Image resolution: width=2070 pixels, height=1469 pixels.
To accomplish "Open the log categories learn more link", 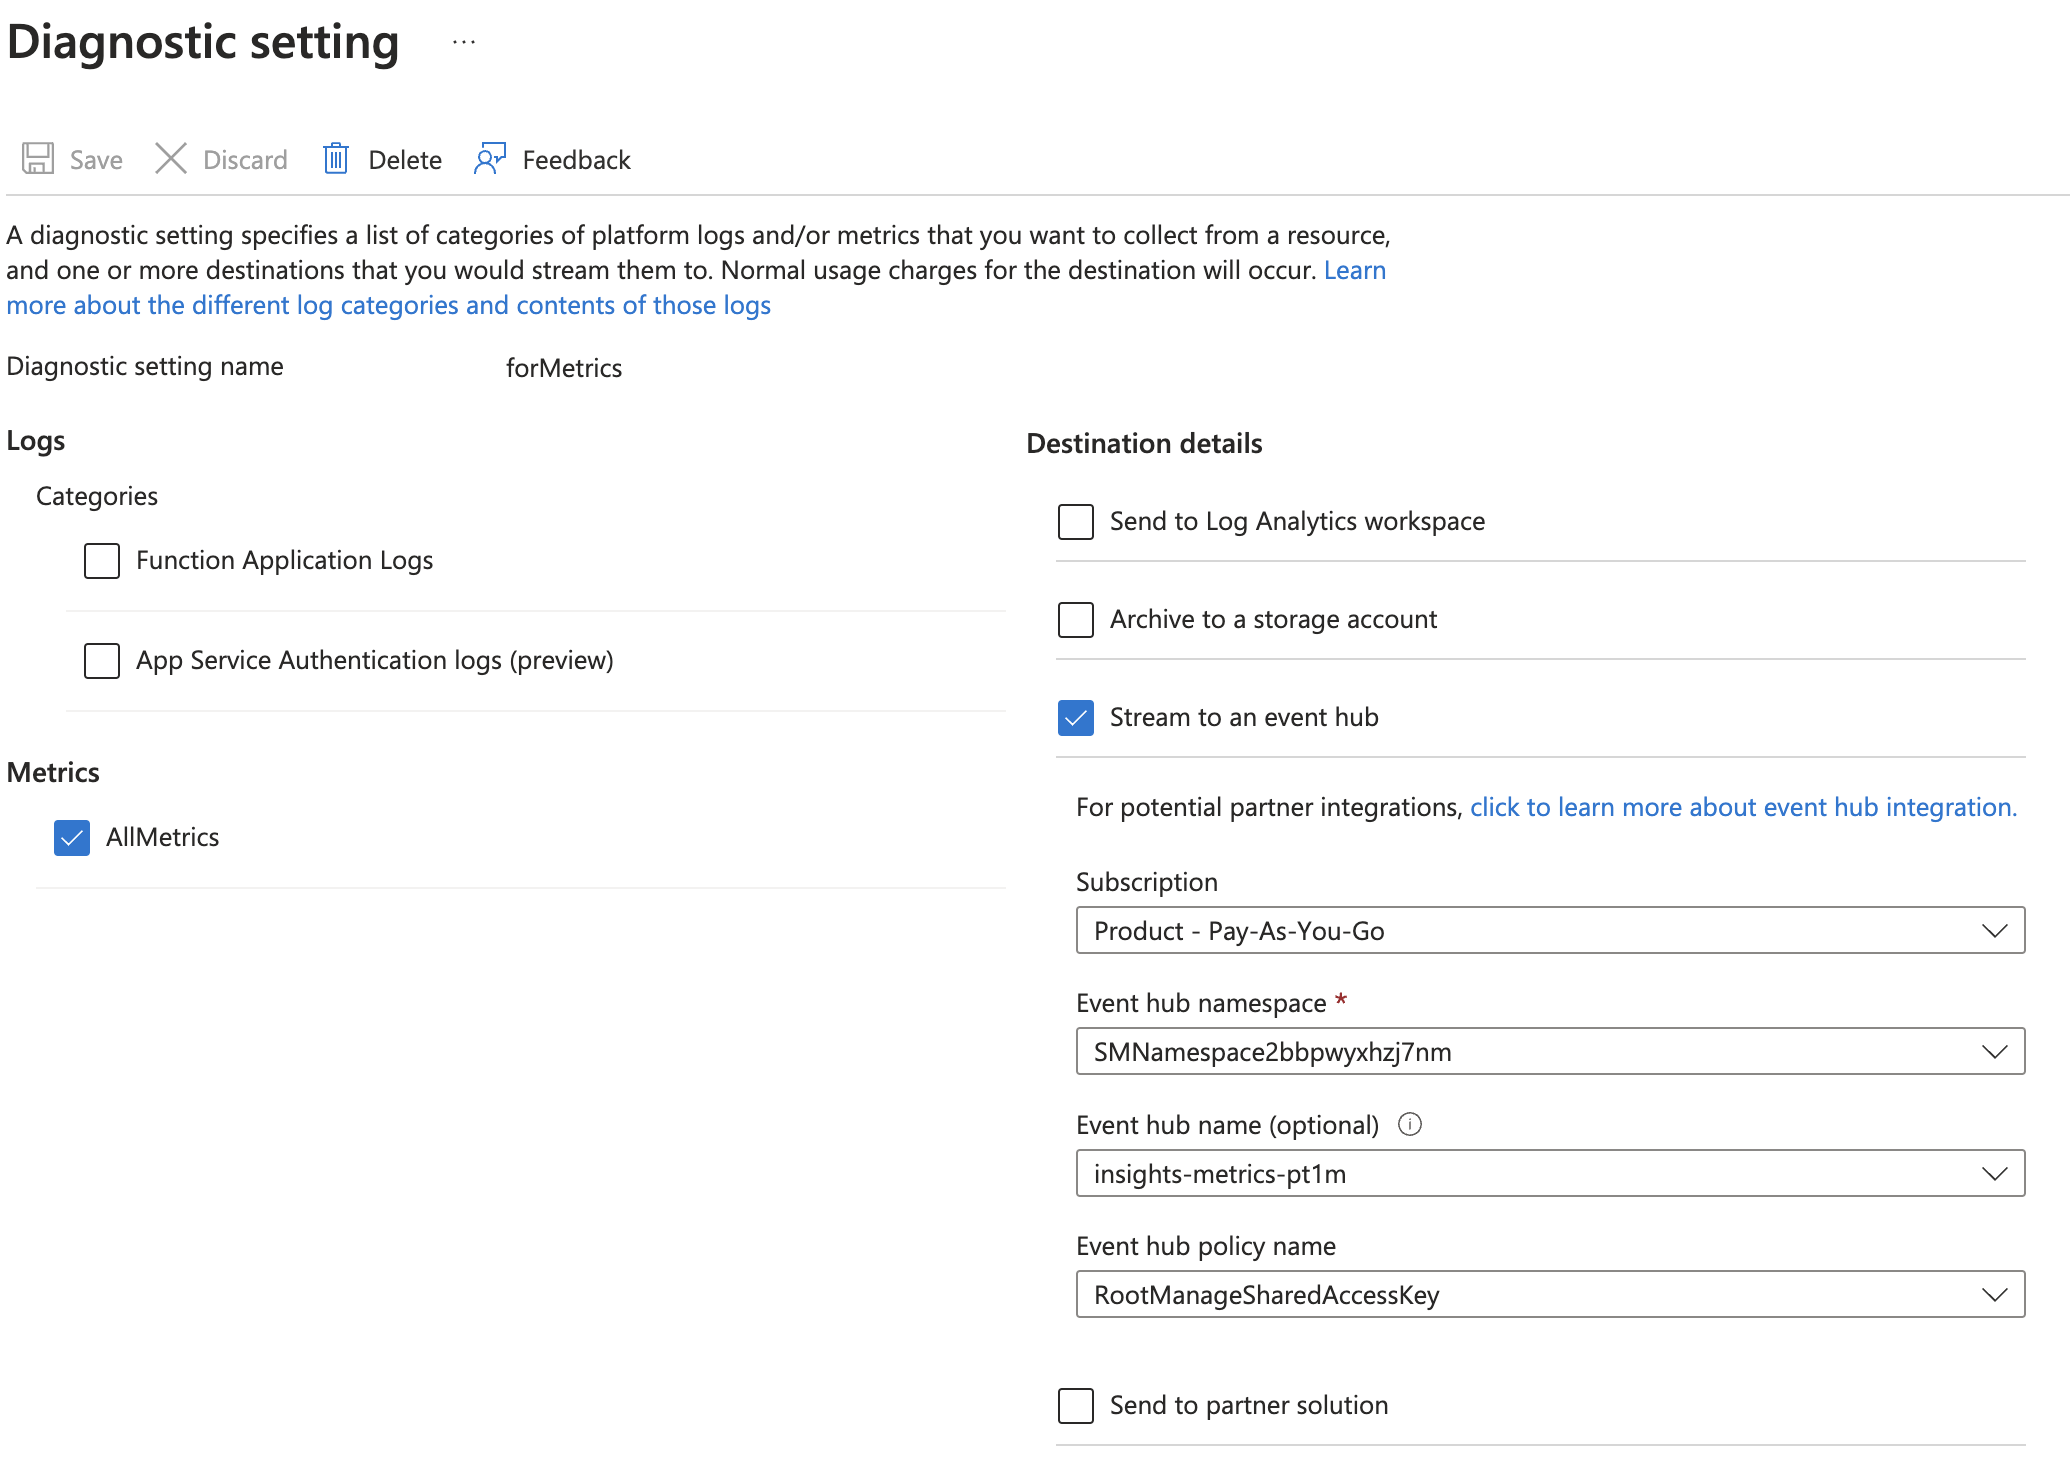I will click(x=389, y=305).
